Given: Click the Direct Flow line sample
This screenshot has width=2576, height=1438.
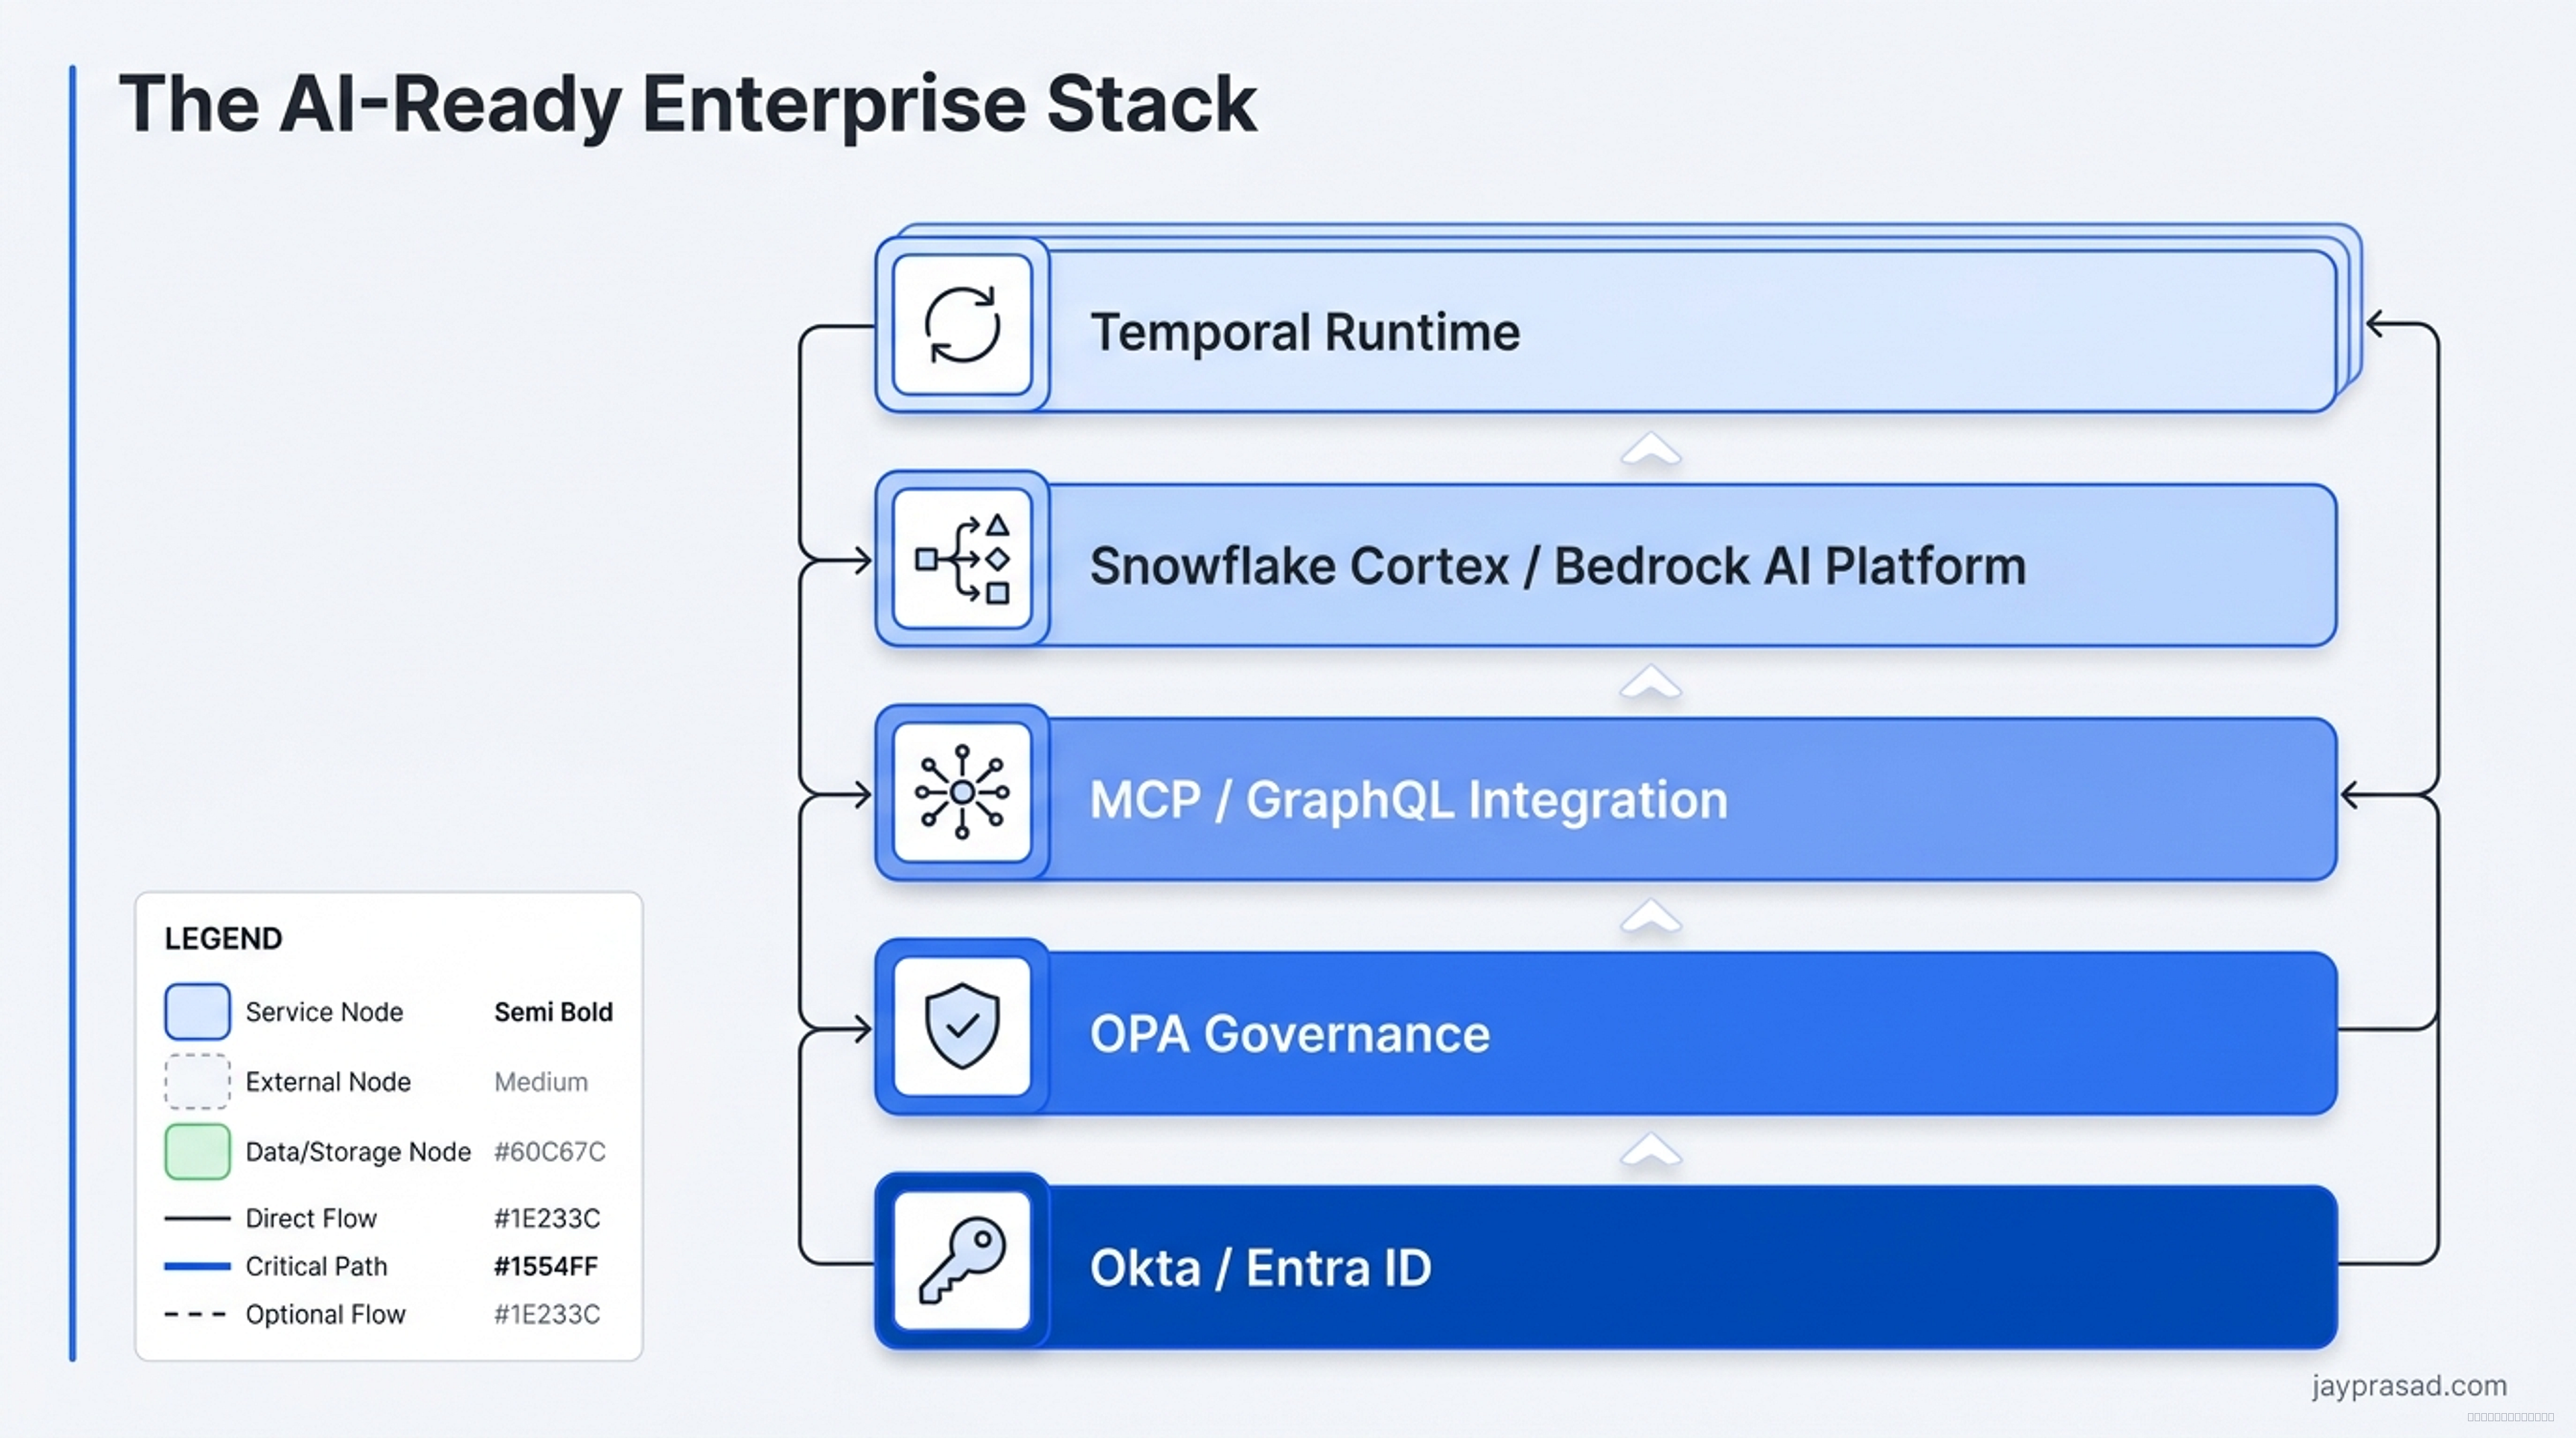Looking at the screenshot, I should pyautogui.click(x=197, y=1218).
